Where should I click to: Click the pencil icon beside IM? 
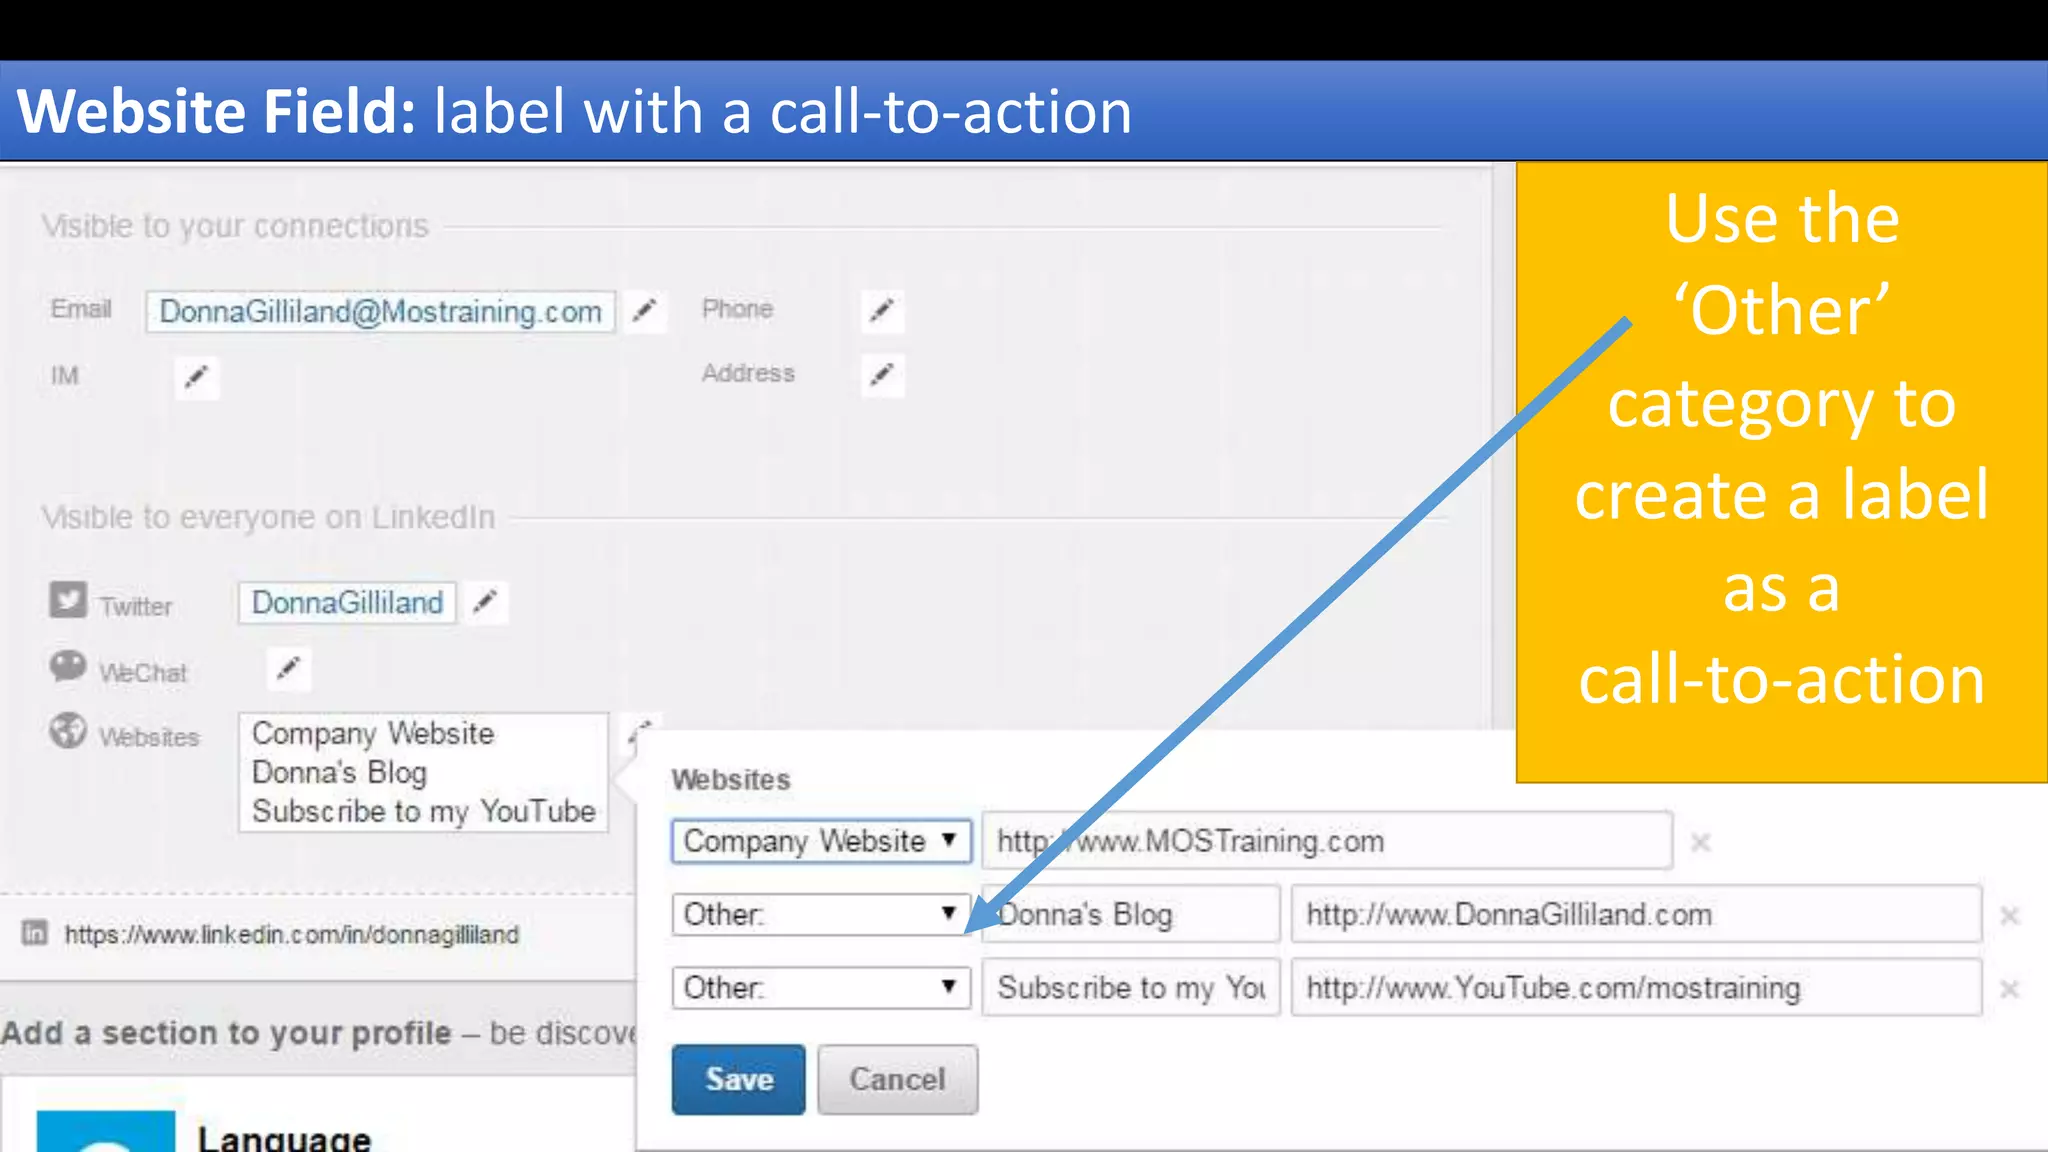[x=196, y=377]
